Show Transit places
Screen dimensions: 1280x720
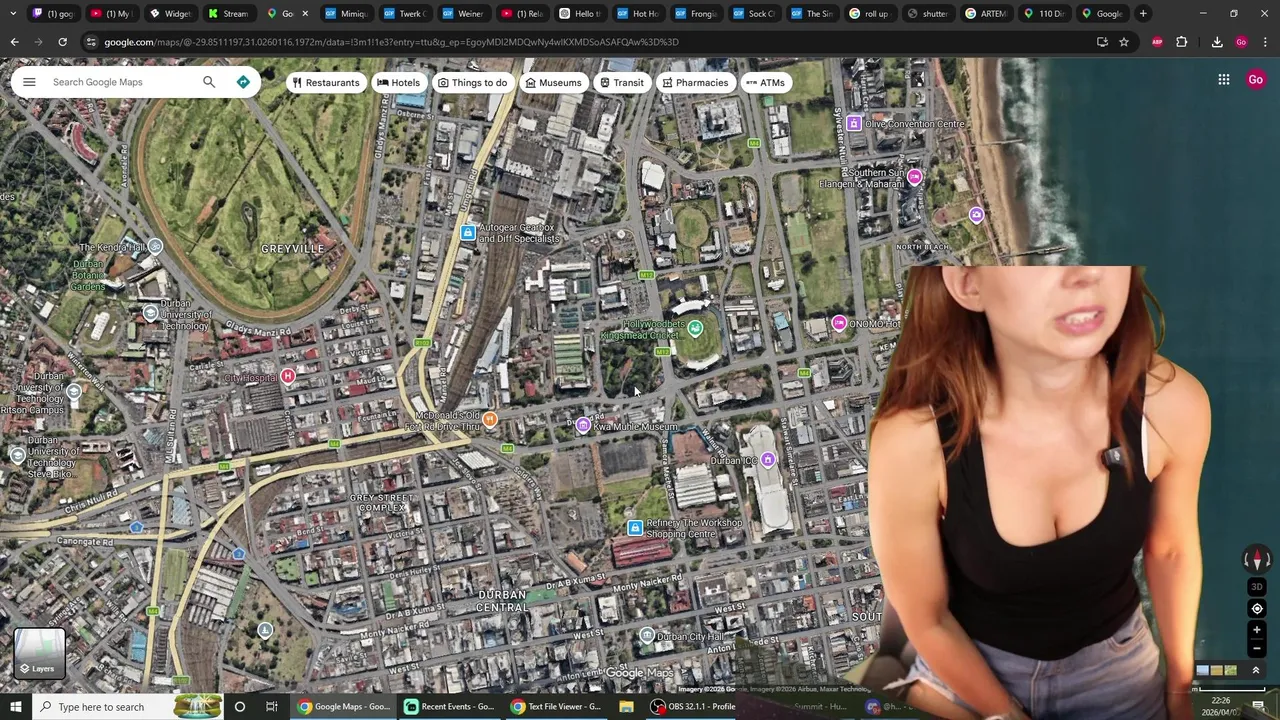621,83
